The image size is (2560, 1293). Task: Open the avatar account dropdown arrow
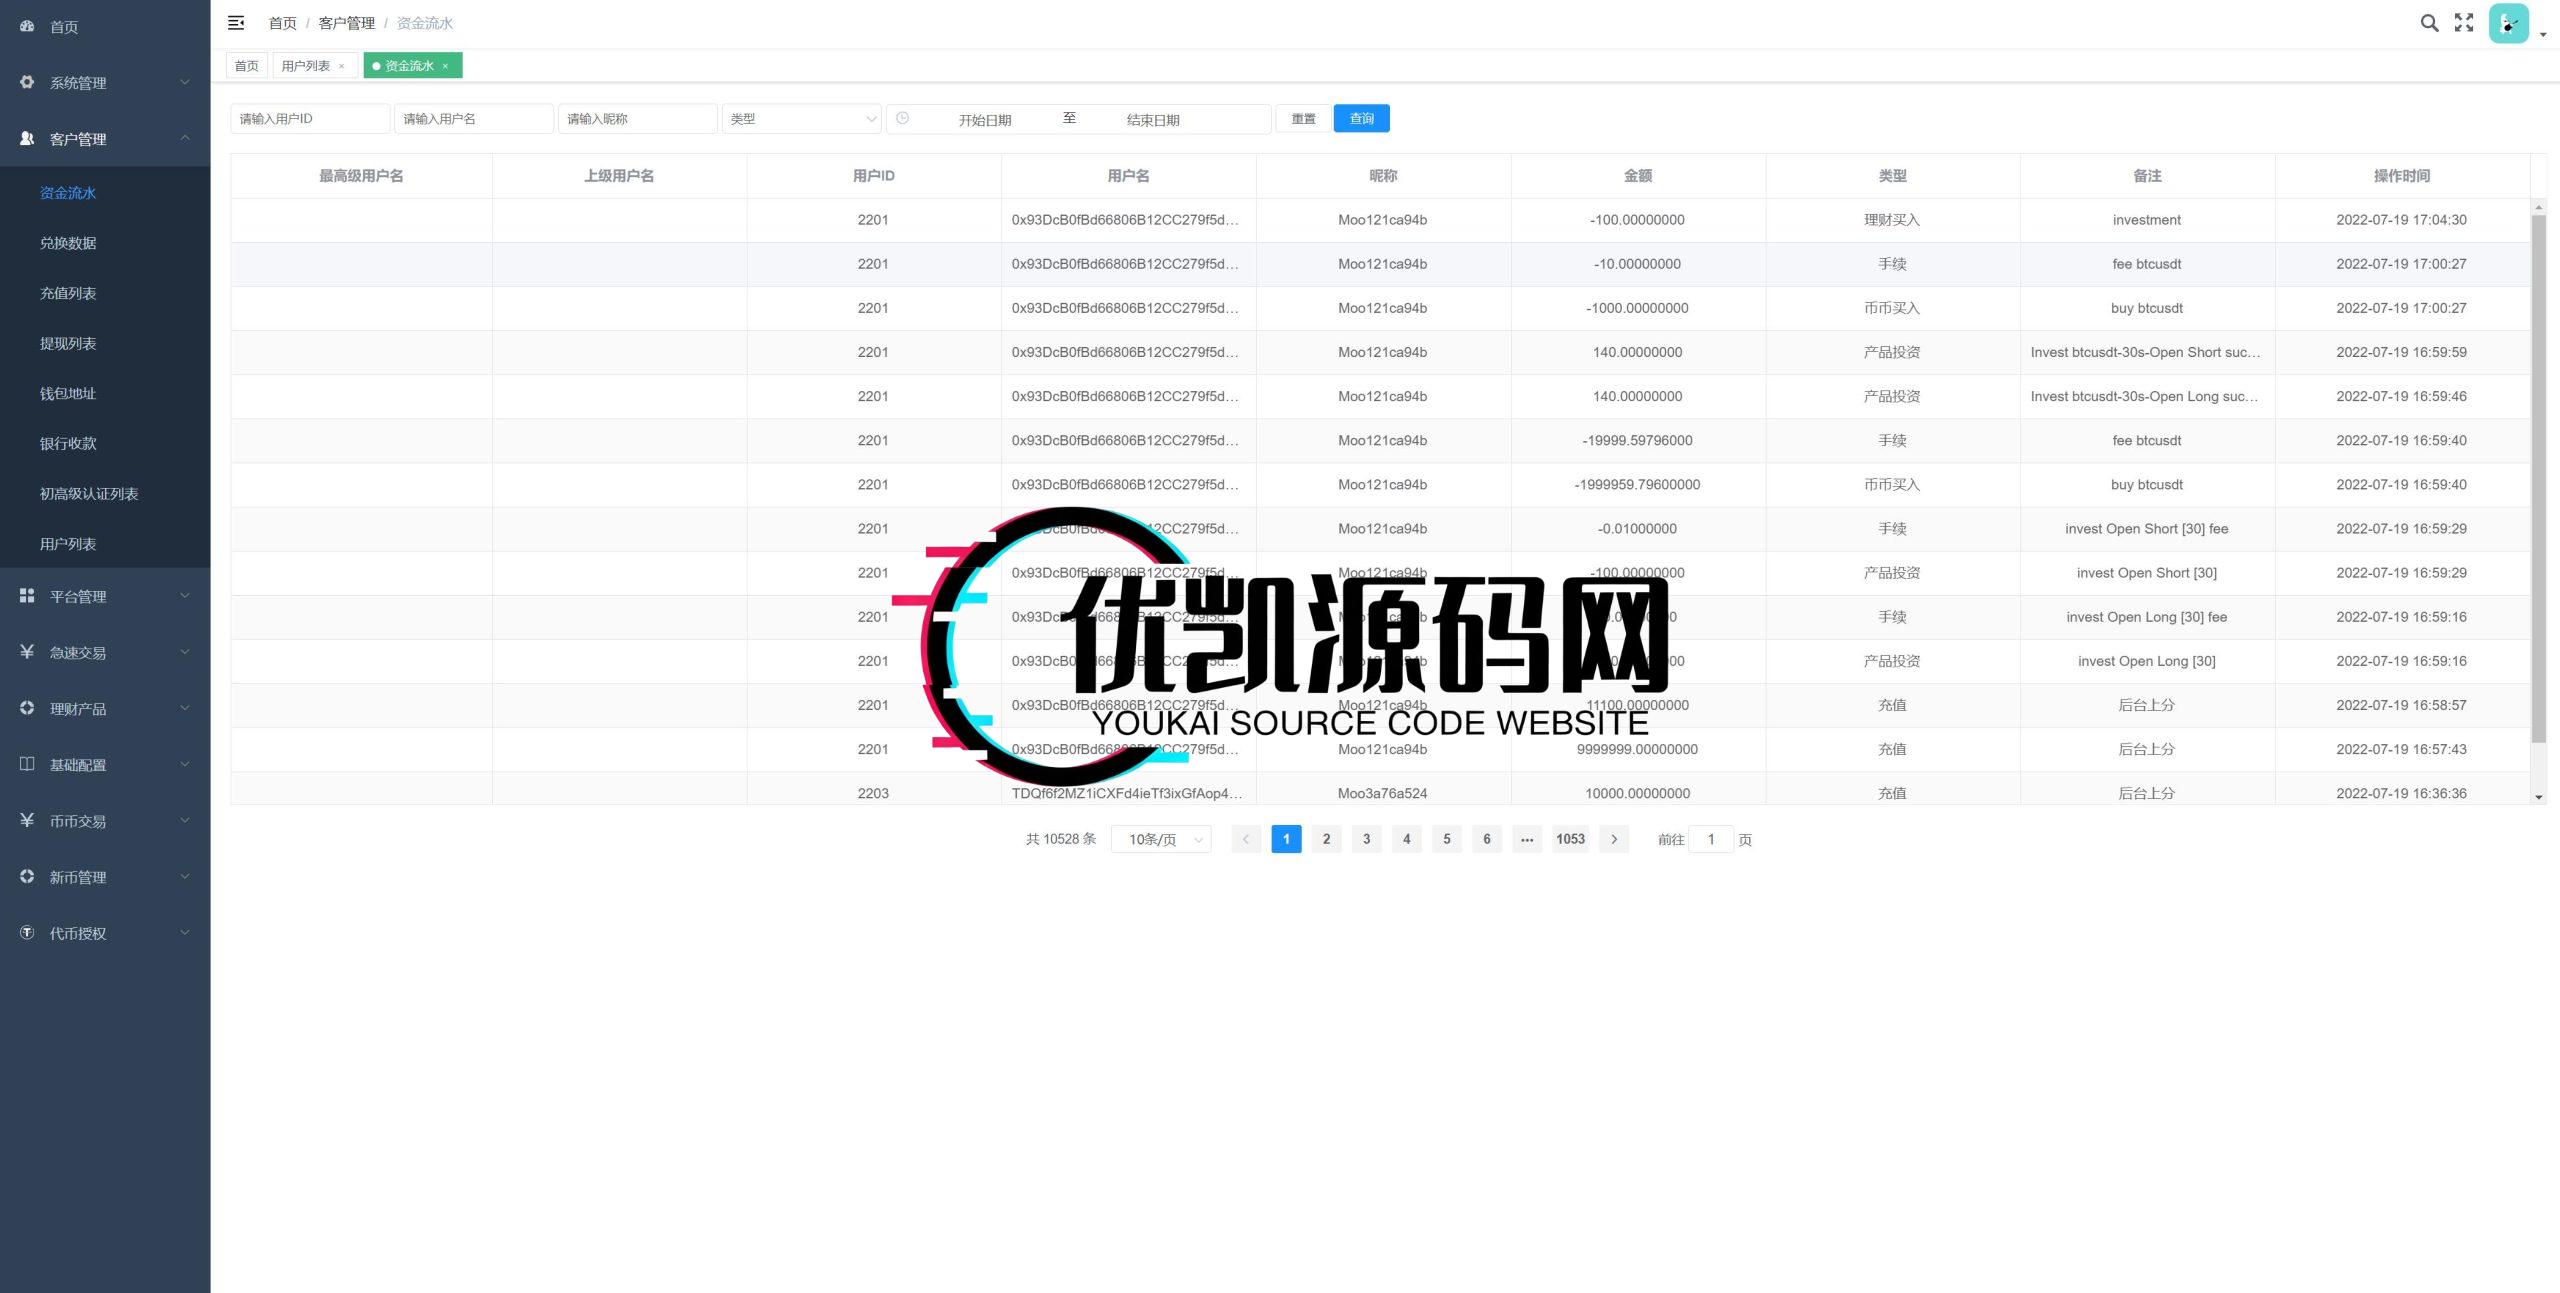click(2541, 34)
